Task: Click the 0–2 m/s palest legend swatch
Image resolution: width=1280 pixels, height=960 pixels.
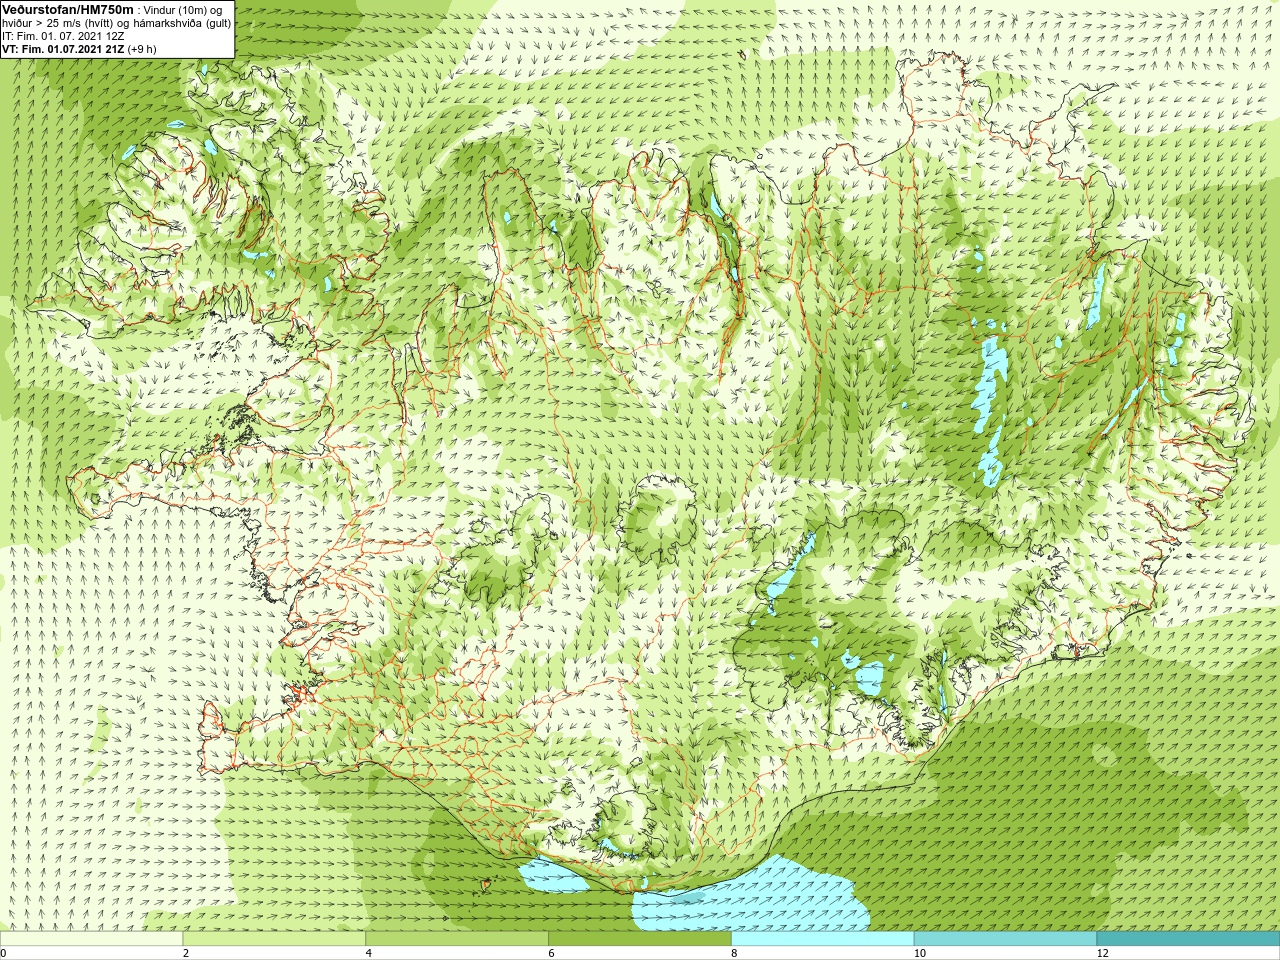Action: [x=92, y=939]
